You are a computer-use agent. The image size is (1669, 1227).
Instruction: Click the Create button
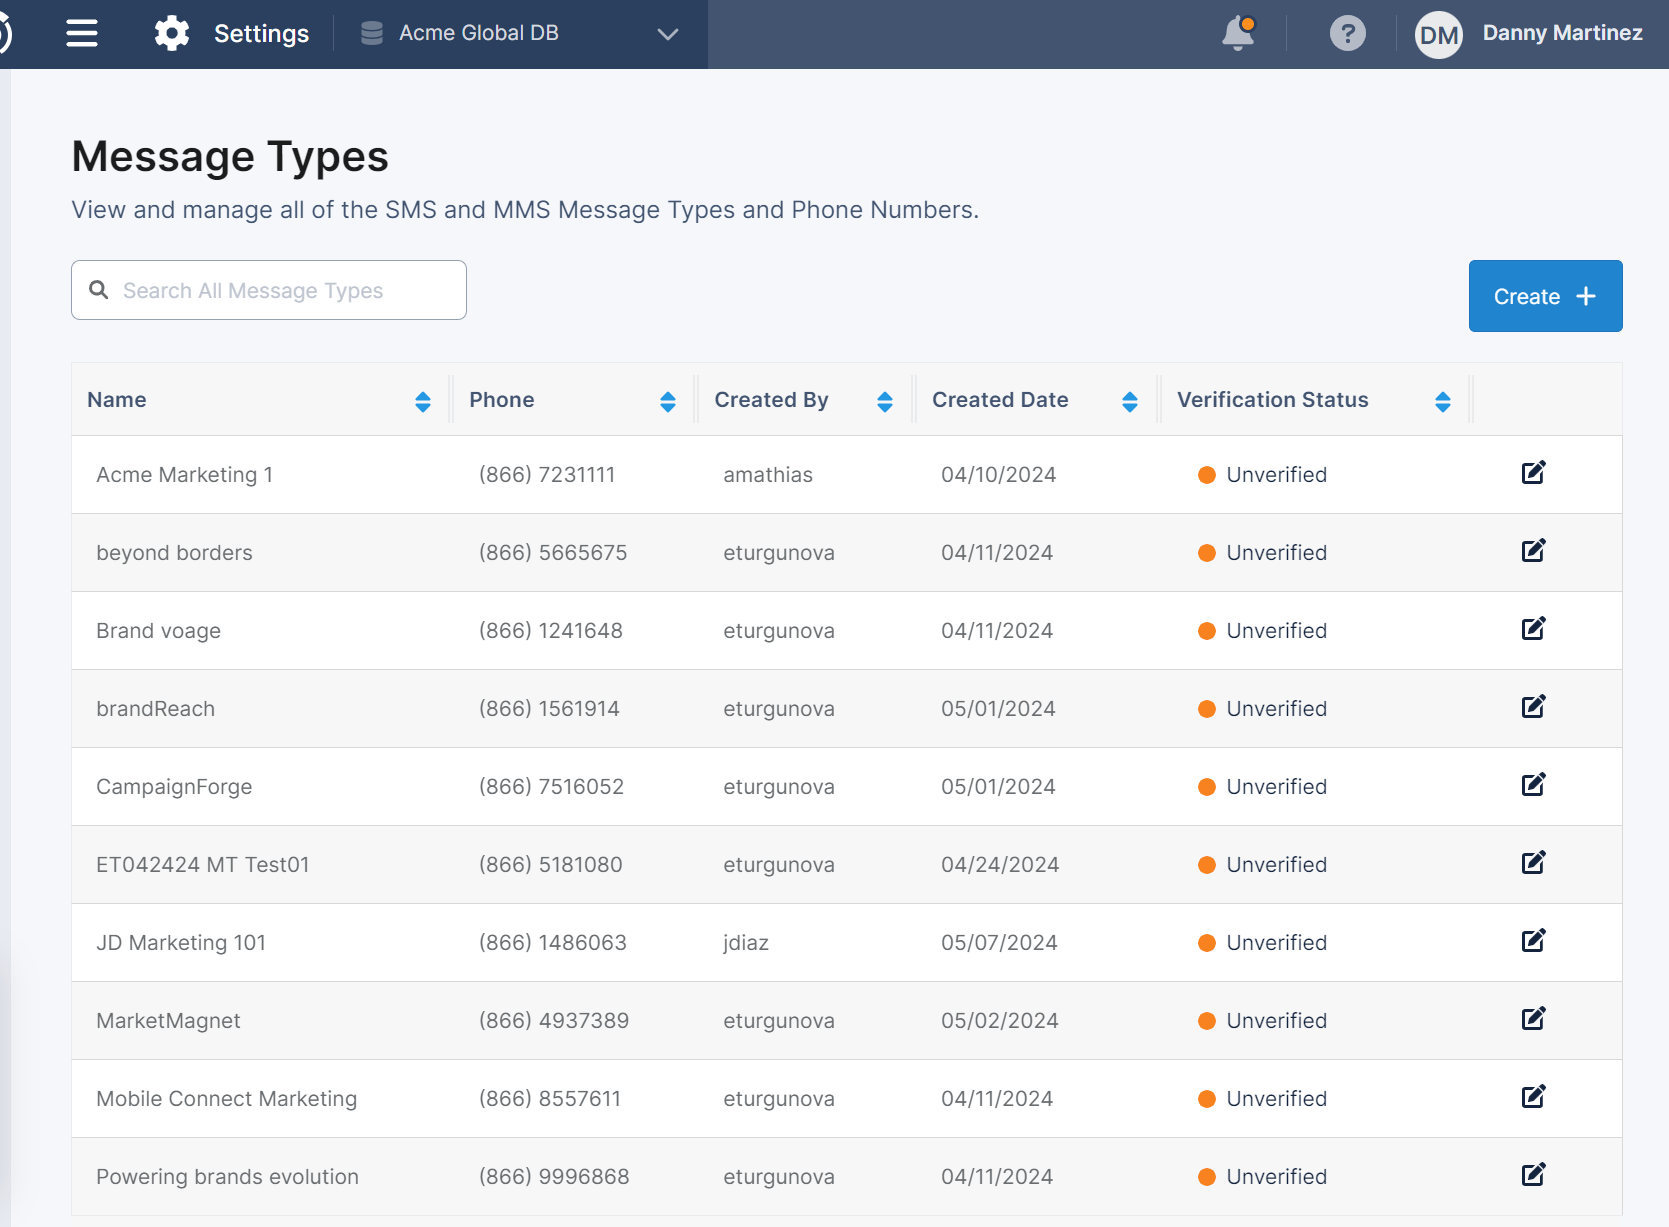point(1545,296)
